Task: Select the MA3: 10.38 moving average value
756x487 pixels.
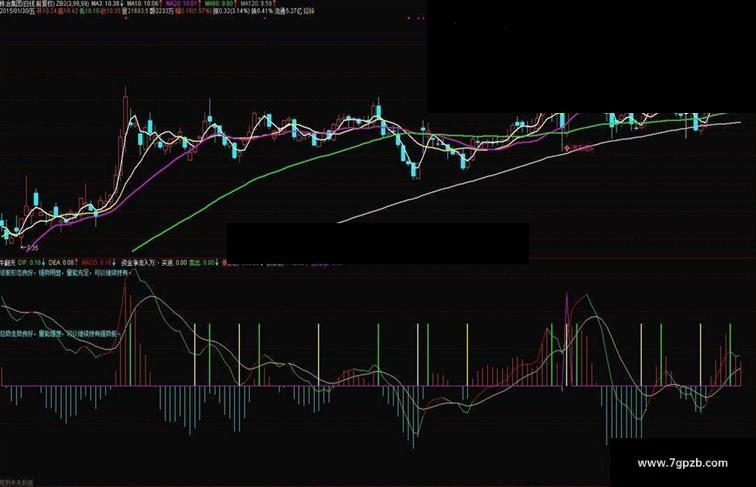Action: coord(105,3)
